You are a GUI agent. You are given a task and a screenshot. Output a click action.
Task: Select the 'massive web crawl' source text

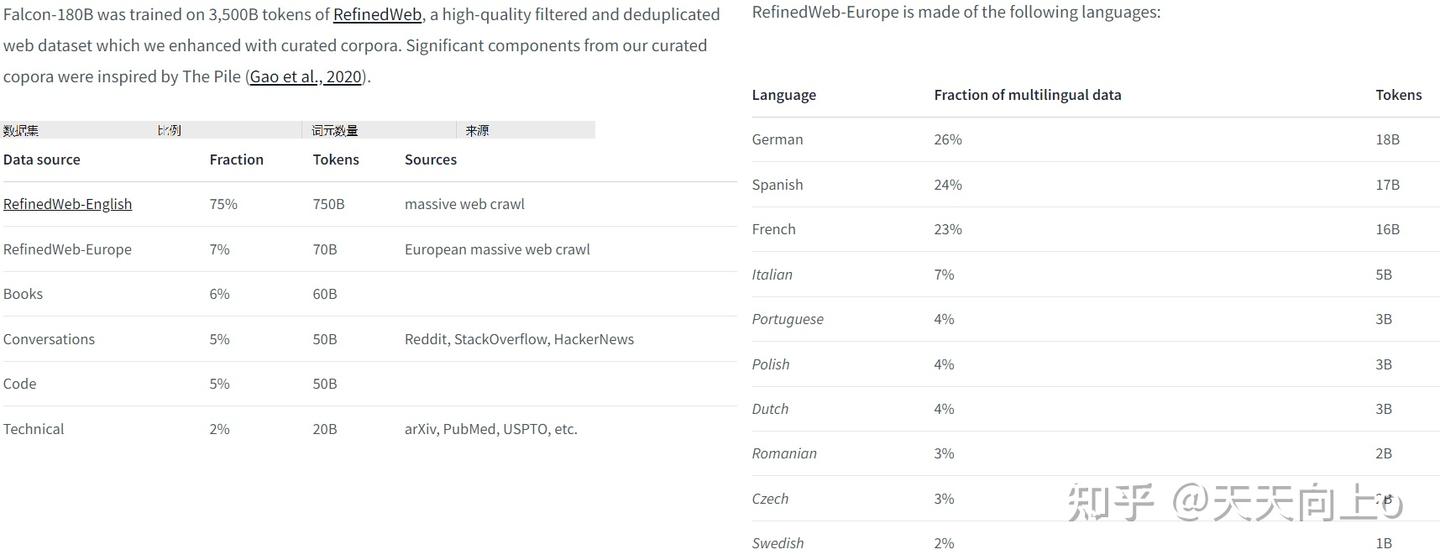click(464, 204)
